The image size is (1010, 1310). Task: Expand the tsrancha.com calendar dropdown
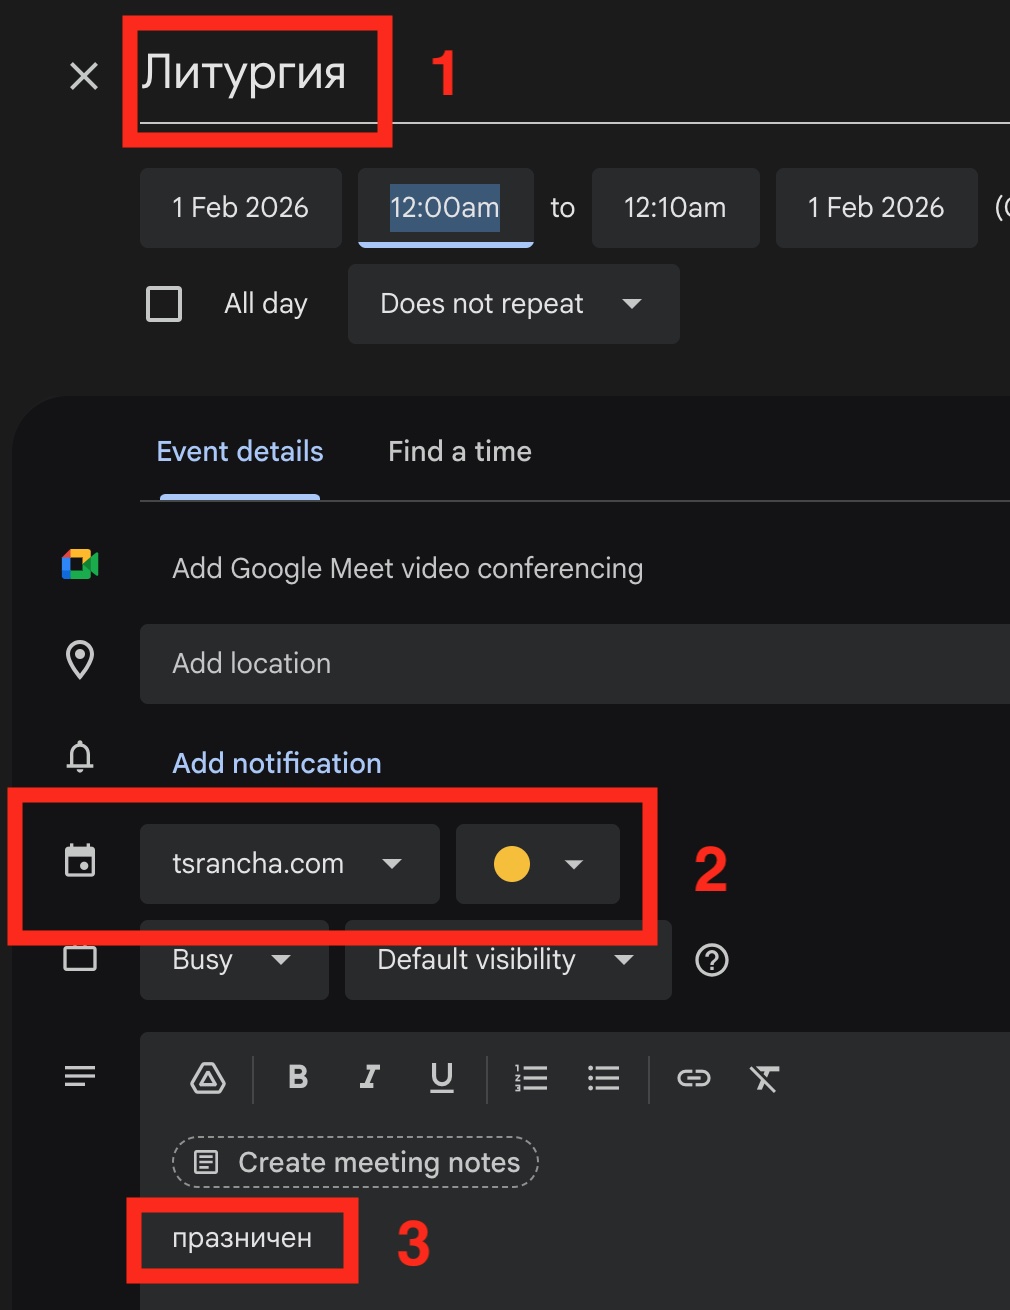[289, 864]
